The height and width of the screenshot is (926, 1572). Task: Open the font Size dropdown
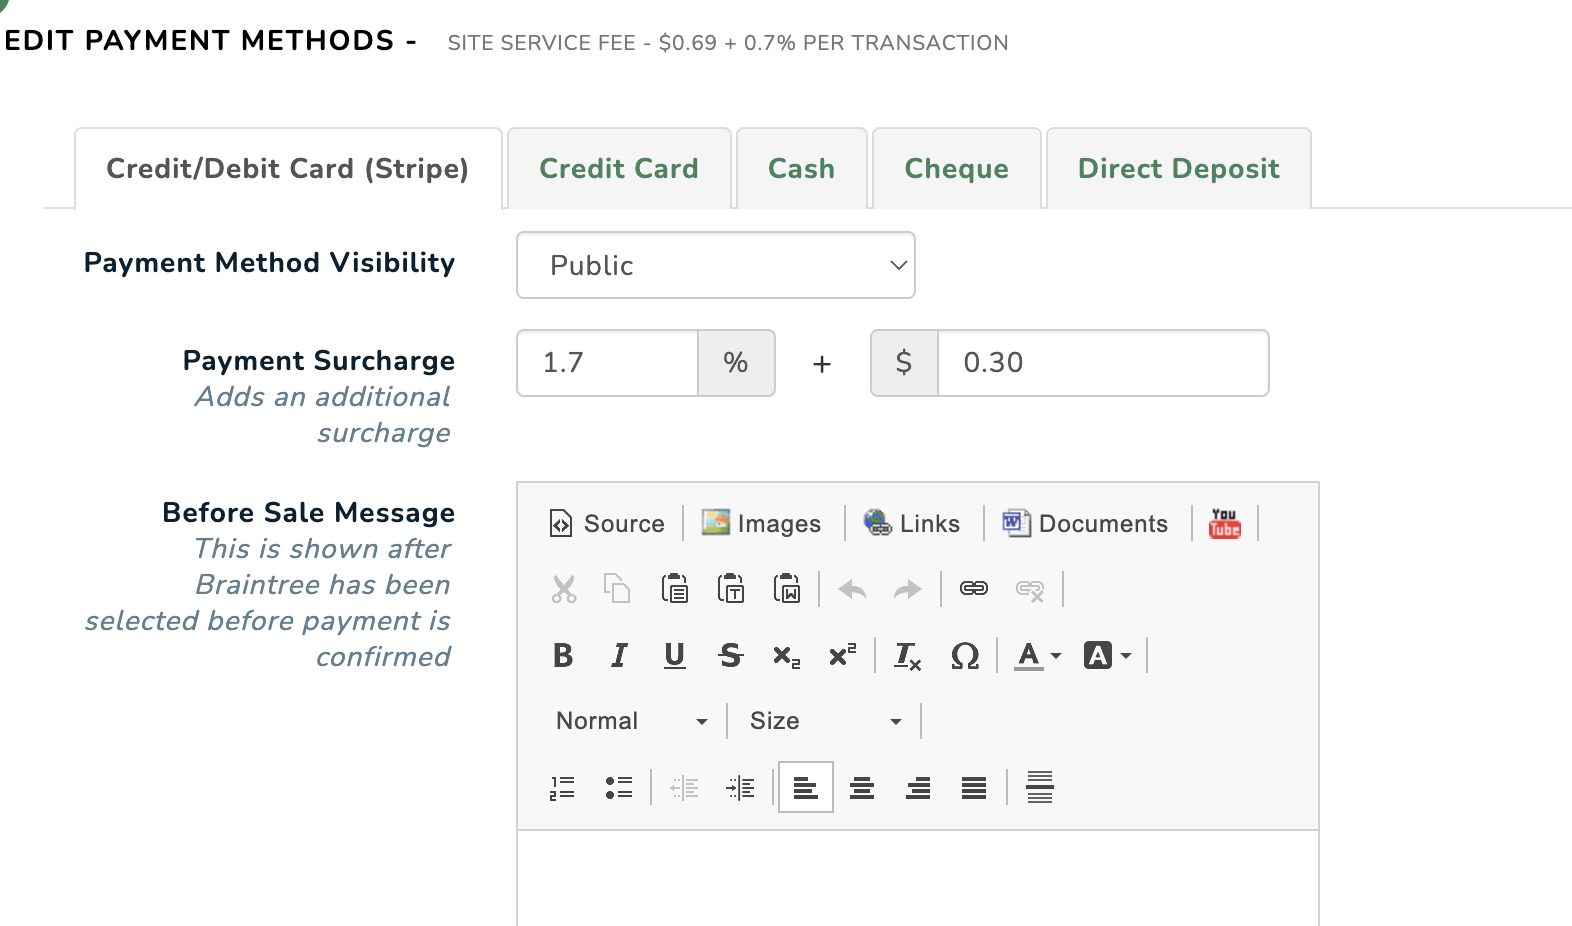825,721
